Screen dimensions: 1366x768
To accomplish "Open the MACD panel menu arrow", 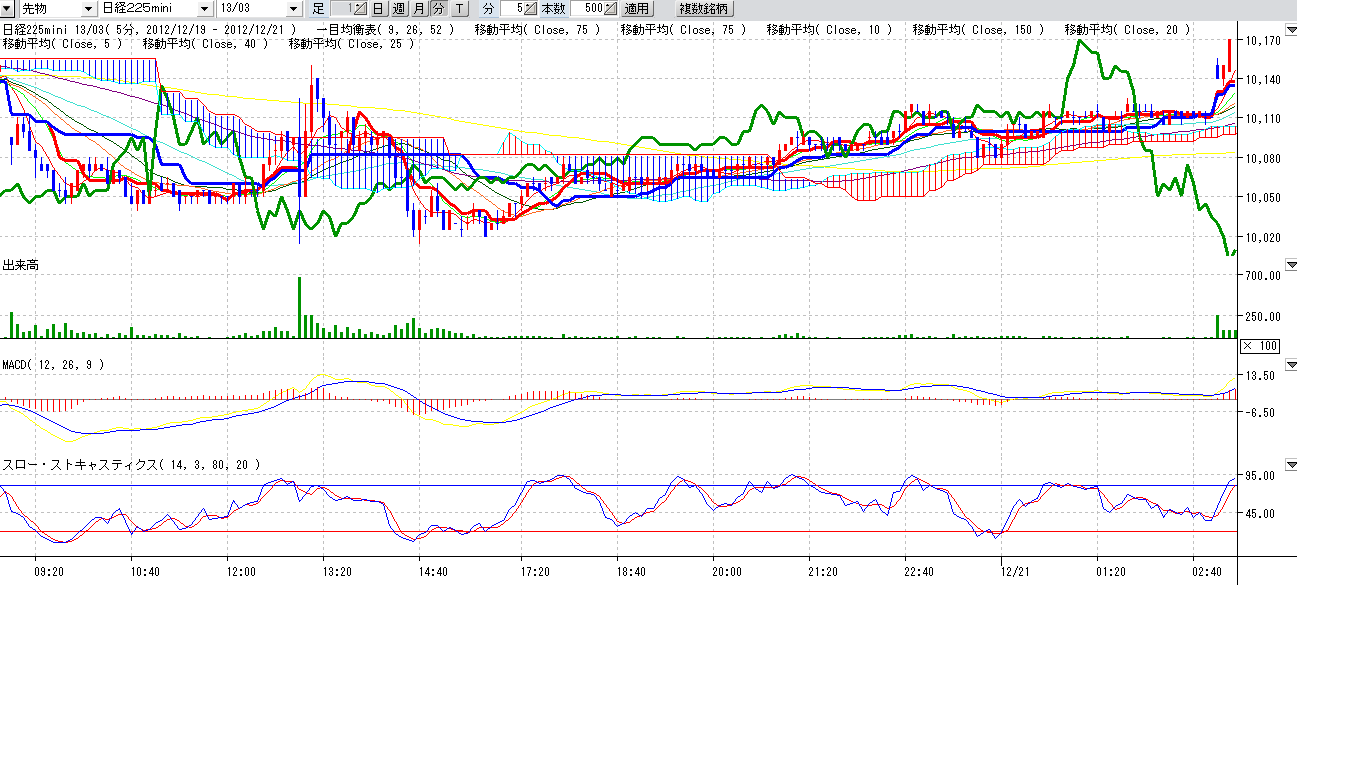I will coord(1291,365).
